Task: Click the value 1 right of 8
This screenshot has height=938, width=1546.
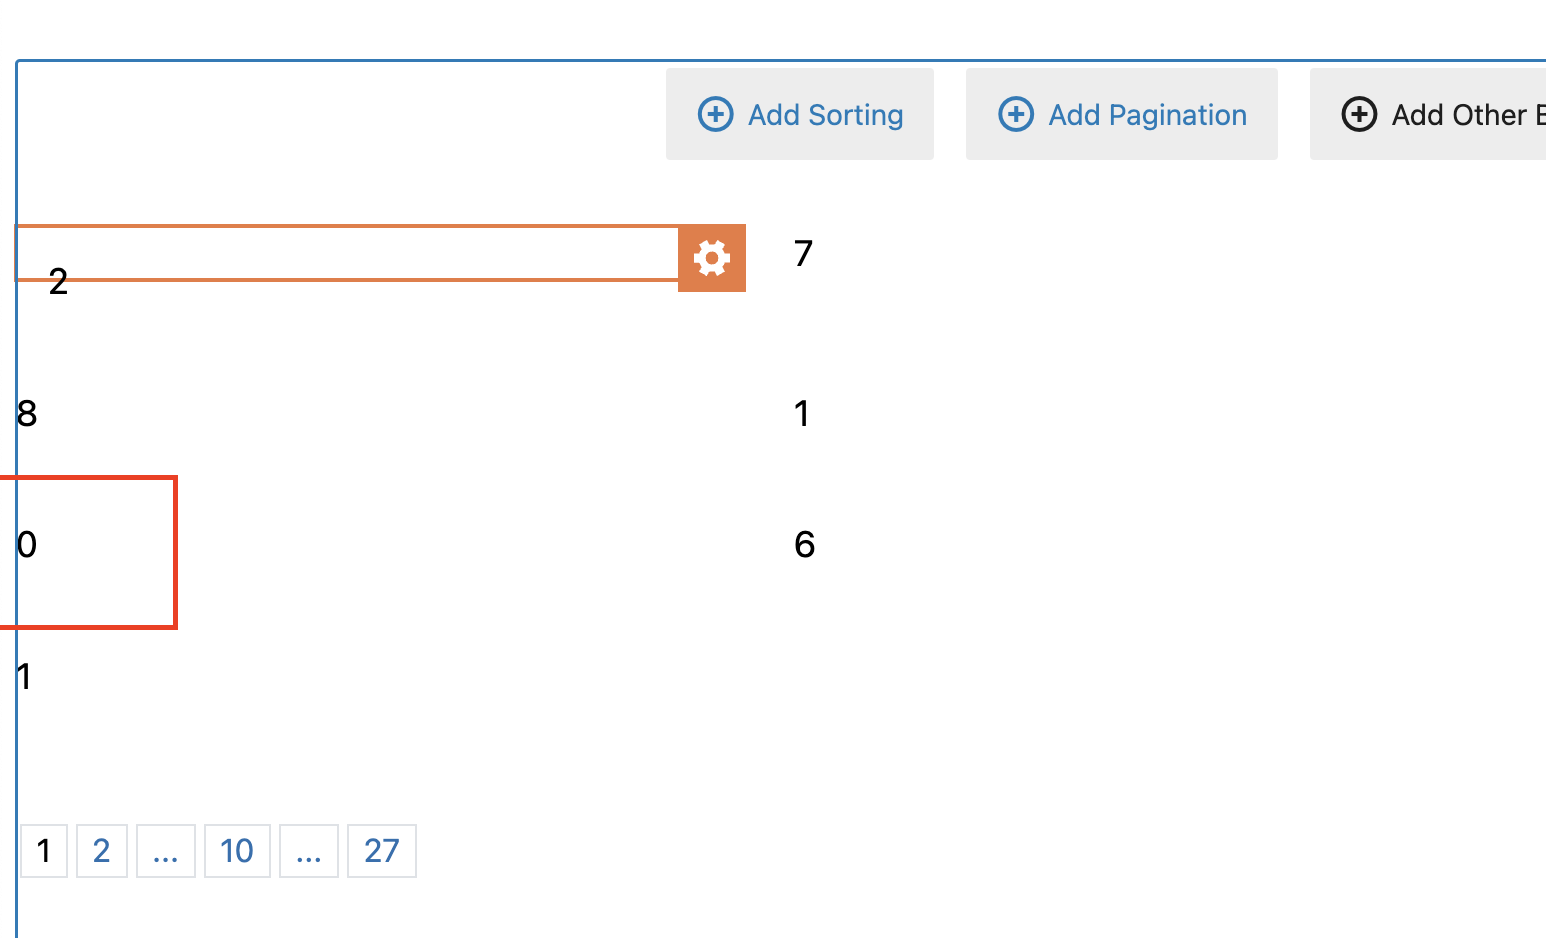Action: (x=802, y=413)
